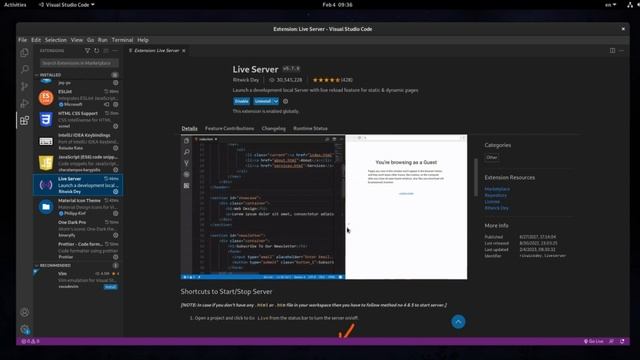Screen dimensions: 640x360
Task: Collapse the Recommended extensions section
Action: pos(55,265)
